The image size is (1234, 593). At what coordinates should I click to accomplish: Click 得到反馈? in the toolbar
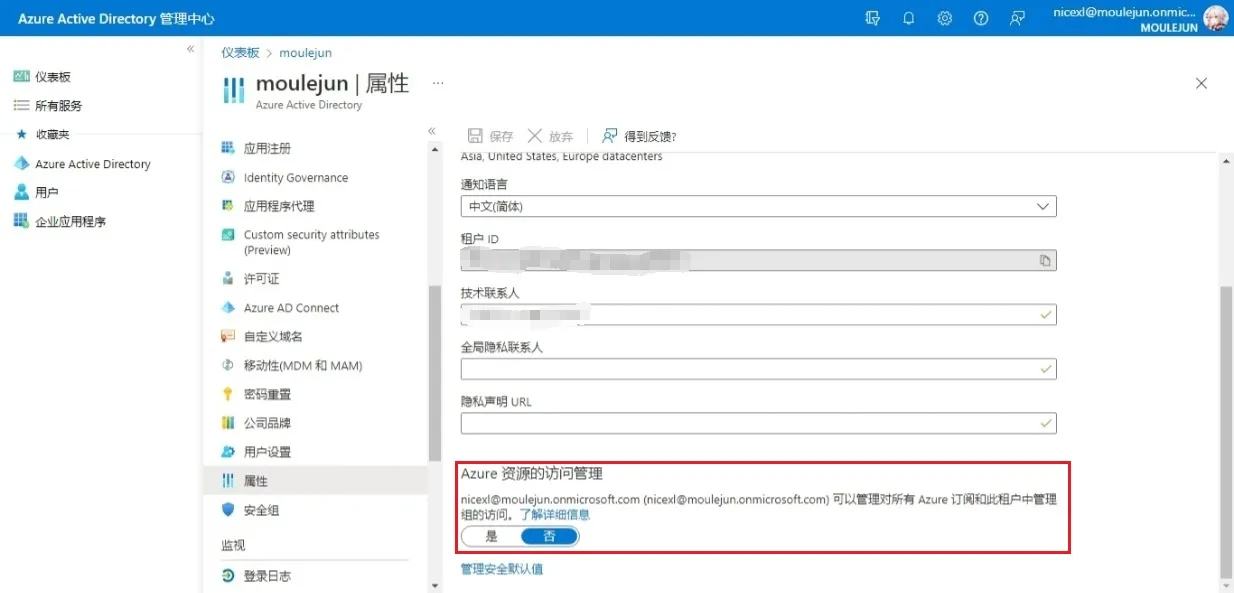639,136
